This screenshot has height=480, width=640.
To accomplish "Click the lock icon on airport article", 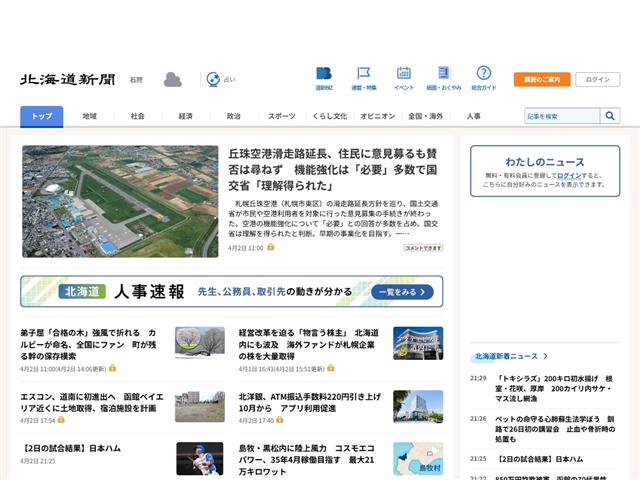I will click(271, 247).
